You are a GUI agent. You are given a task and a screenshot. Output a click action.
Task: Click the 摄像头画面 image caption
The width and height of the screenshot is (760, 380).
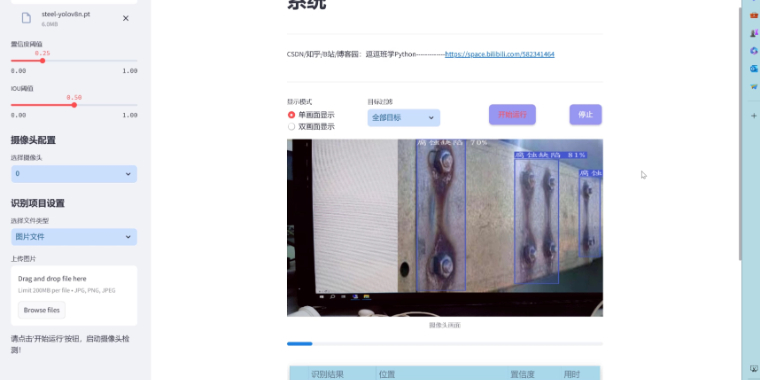(x=445, y=325)
